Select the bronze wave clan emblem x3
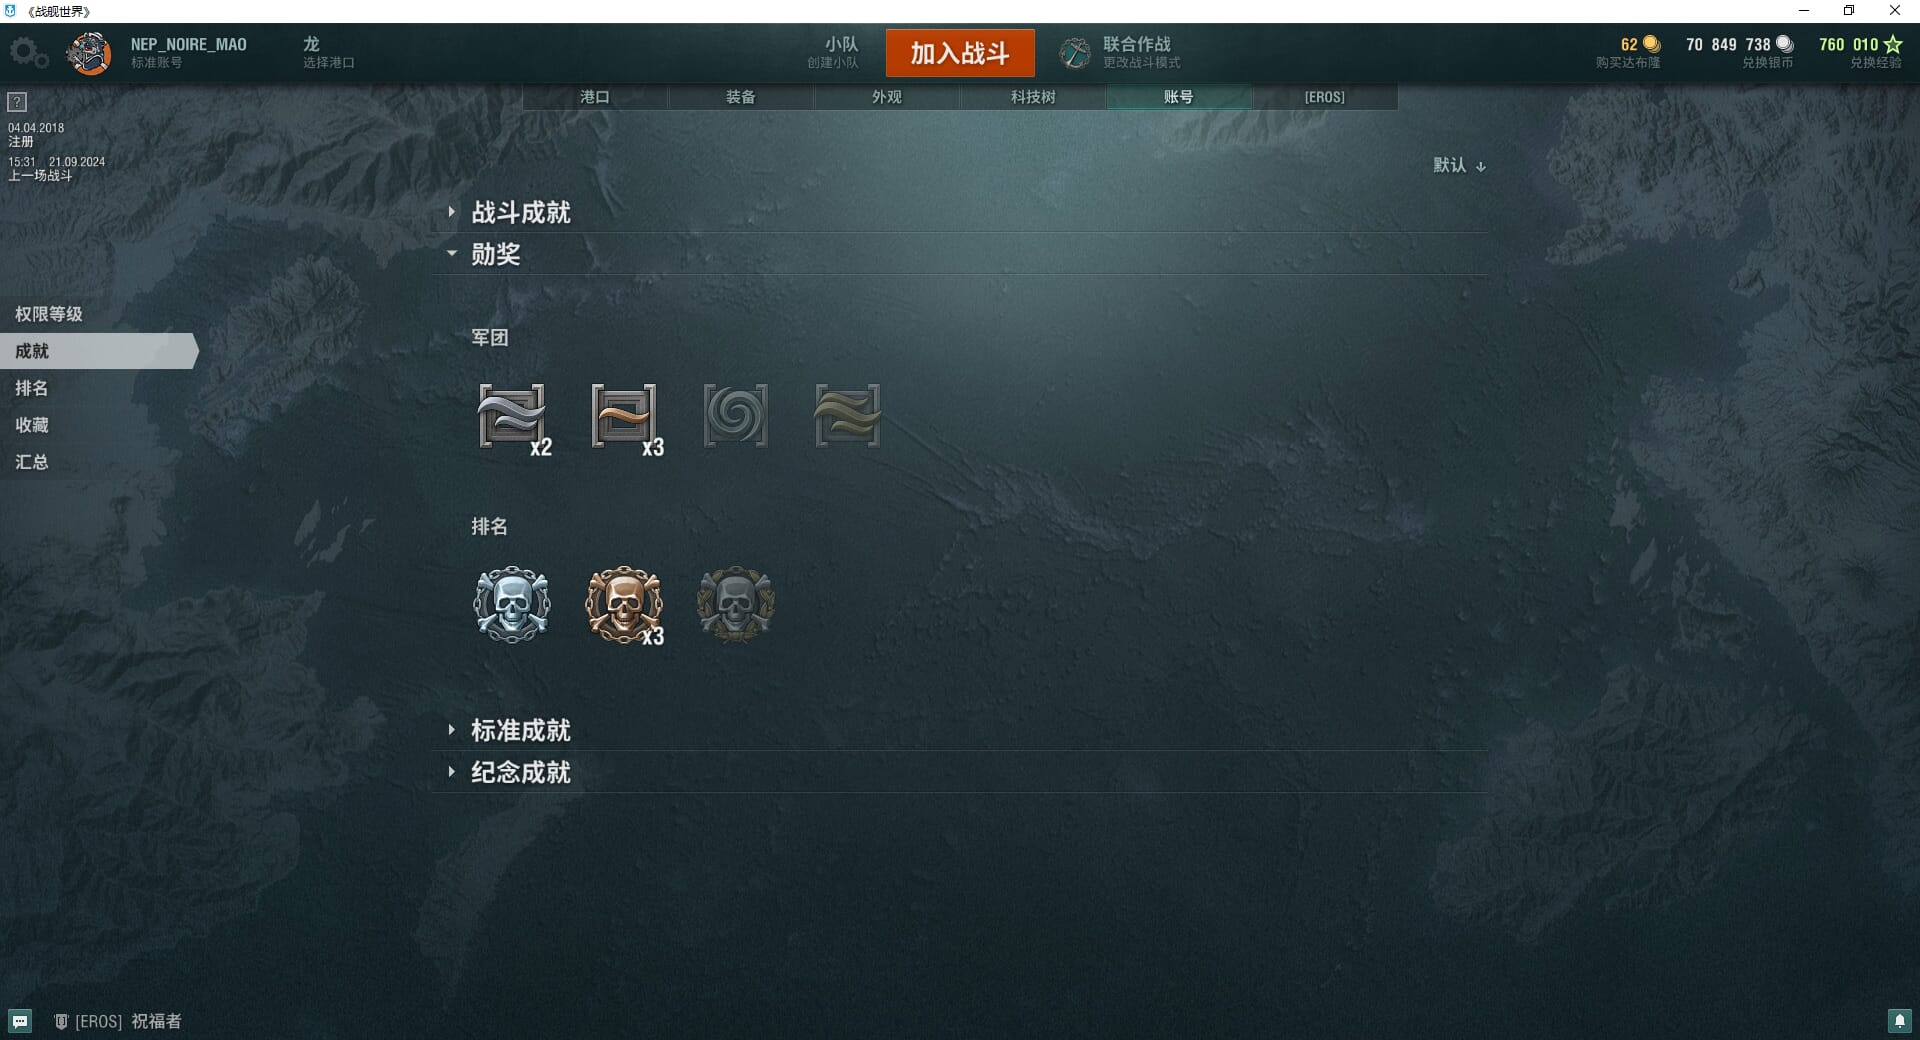Viewport: 1920px width, 1040px height. [x=624, y=418]
